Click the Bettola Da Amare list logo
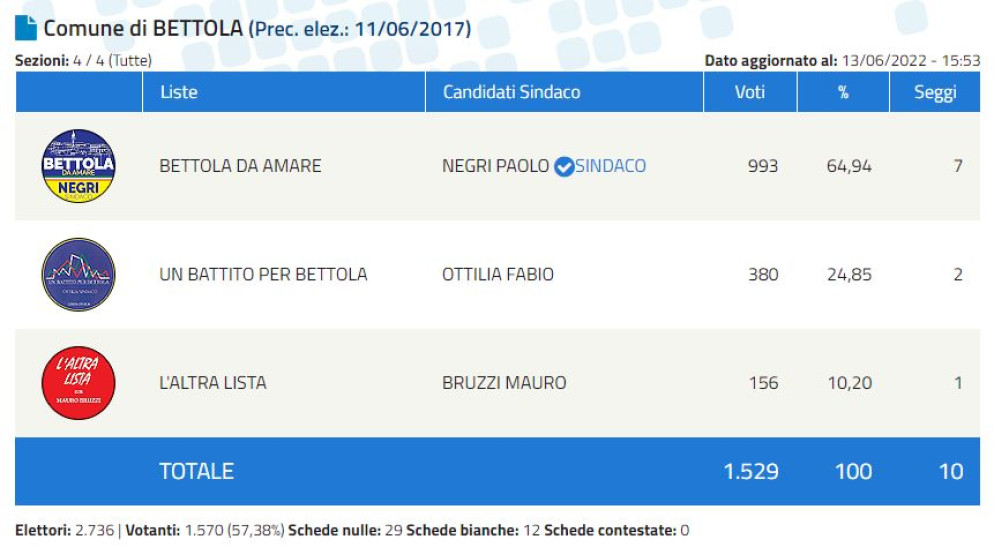The height and width of the screenshot is (547, 994). (78, 166)
